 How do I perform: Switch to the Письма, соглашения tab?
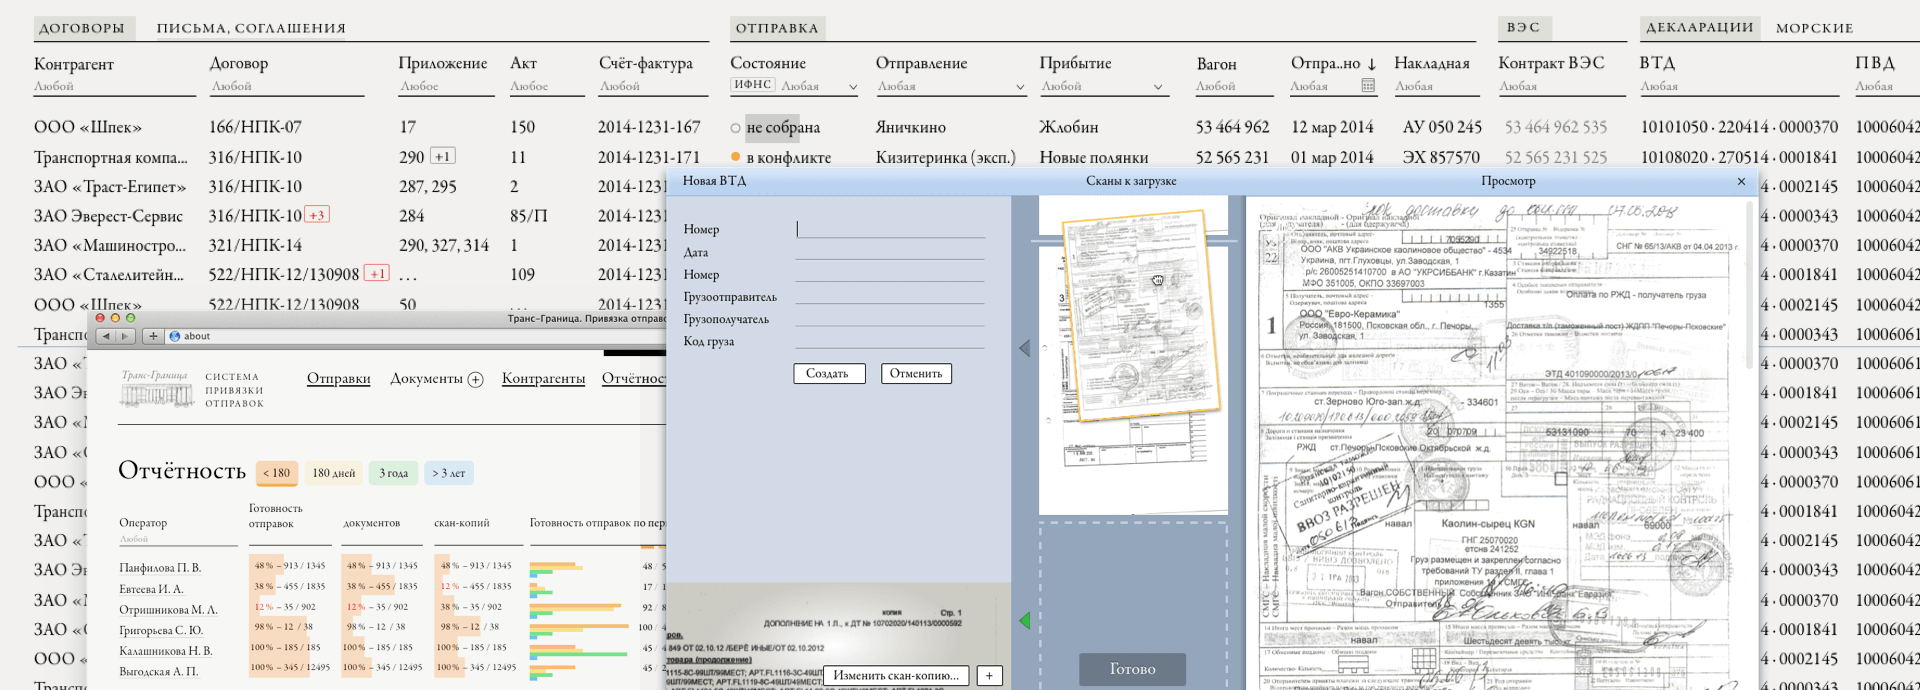(251, 28)
